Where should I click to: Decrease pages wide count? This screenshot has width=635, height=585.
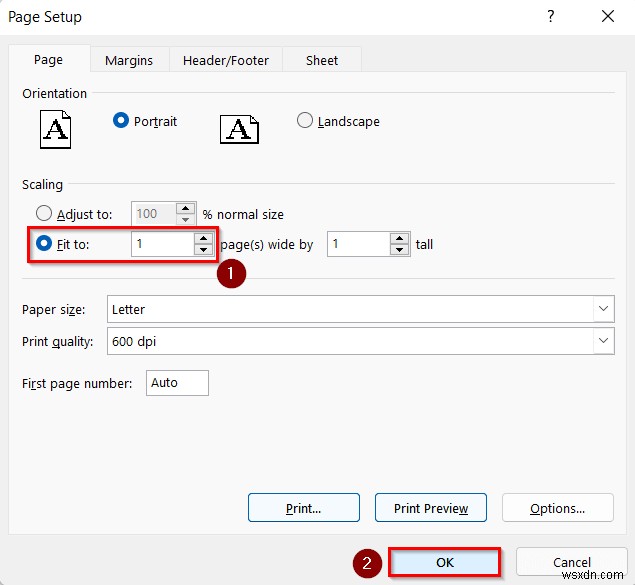(x=203, y=249)
